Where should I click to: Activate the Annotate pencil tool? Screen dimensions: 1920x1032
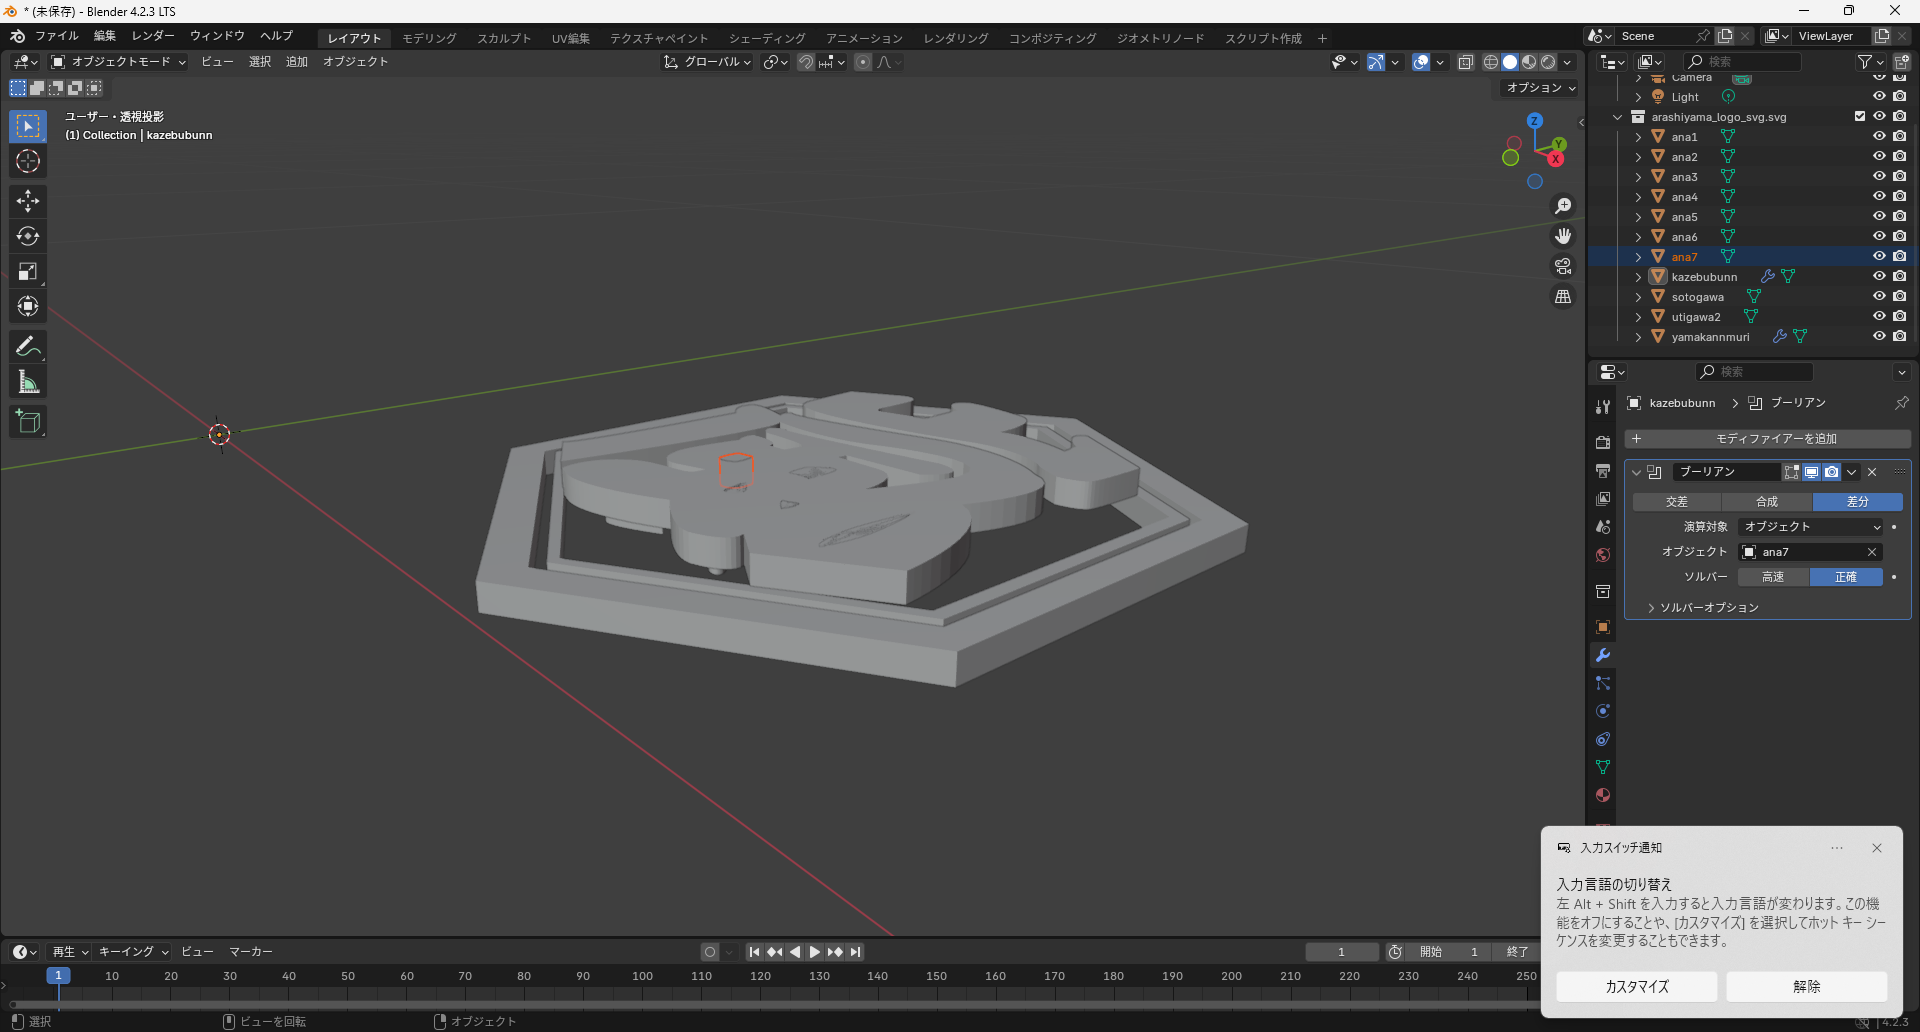[x=28, y=347]
